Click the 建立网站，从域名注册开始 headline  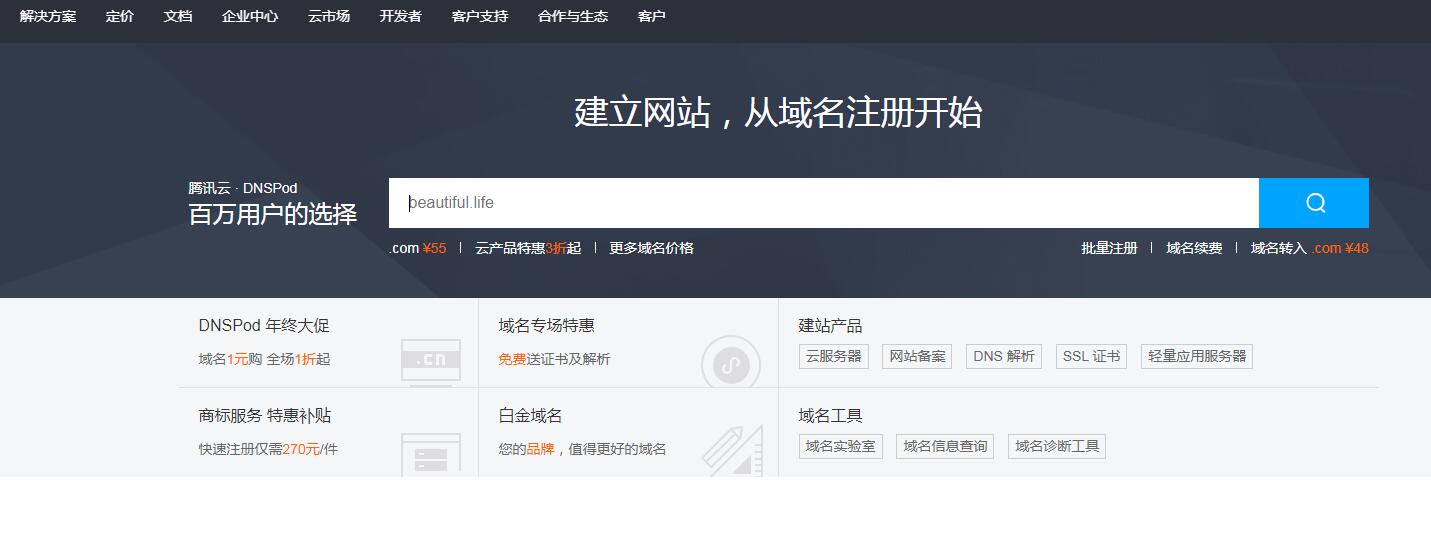pos(778,112)
